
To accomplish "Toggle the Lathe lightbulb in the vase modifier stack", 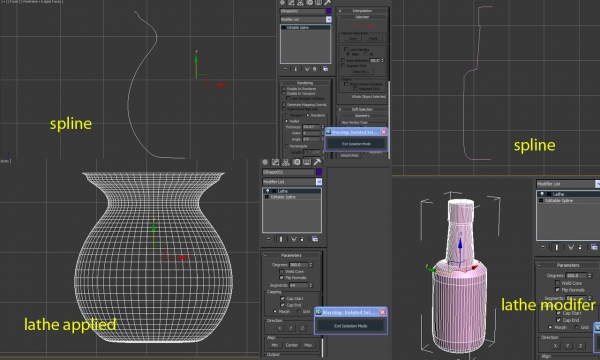I will coord(267,191).
